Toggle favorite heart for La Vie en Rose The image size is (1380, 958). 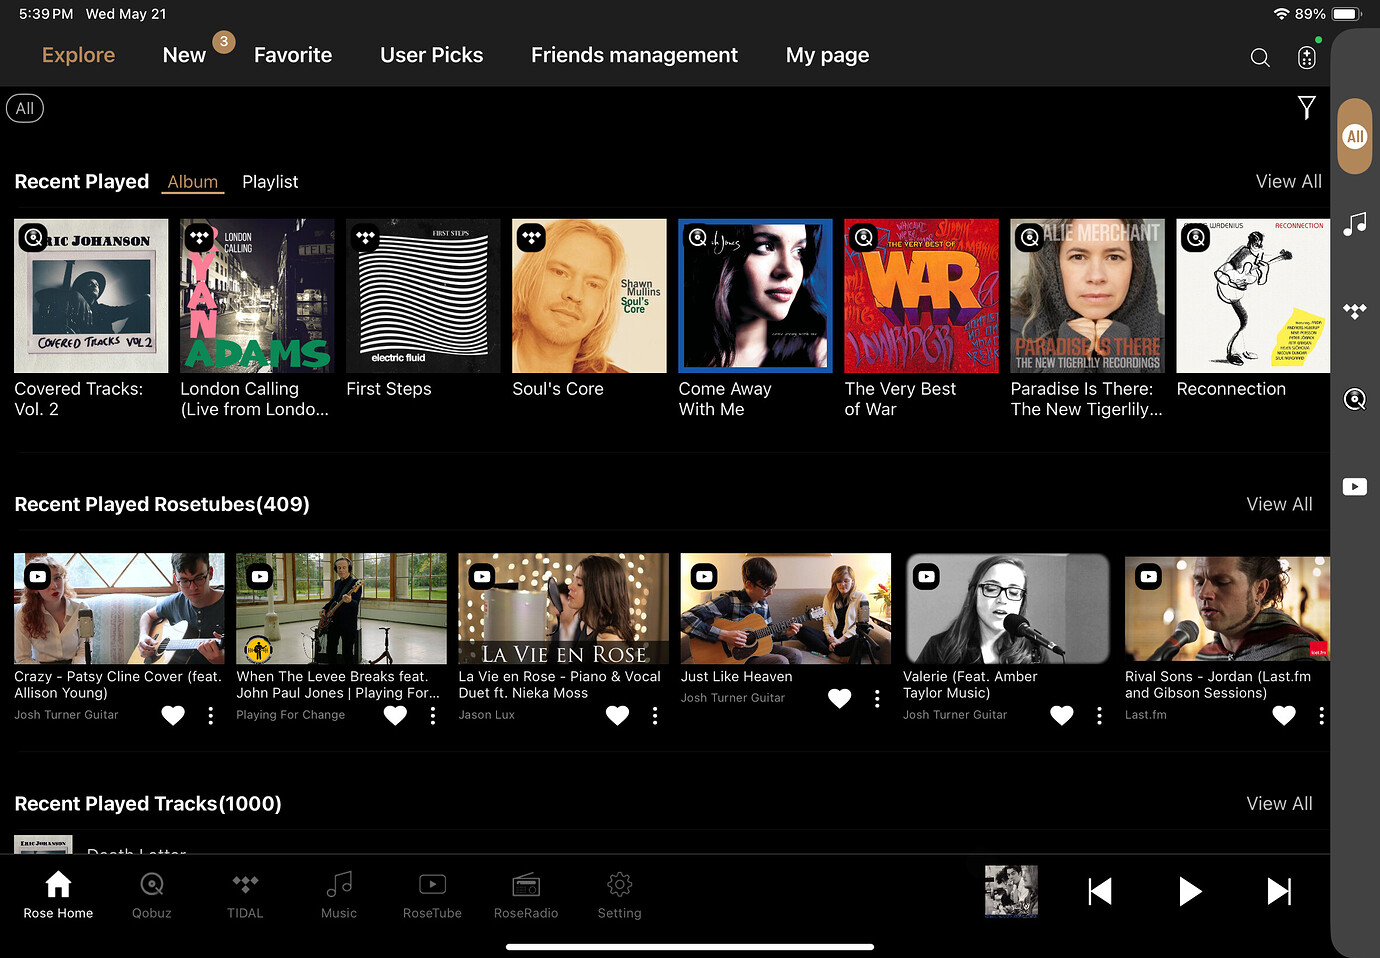pos(617,715)
